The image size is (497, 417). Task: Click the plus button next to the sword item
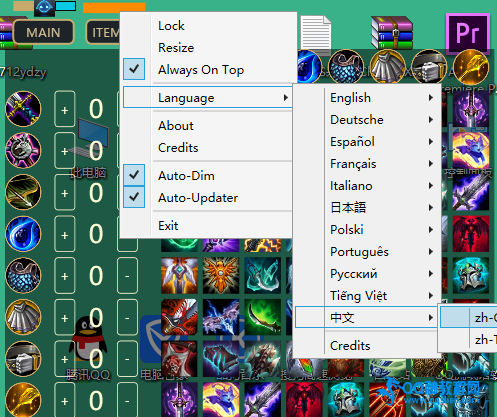click(x=64, y=109)
